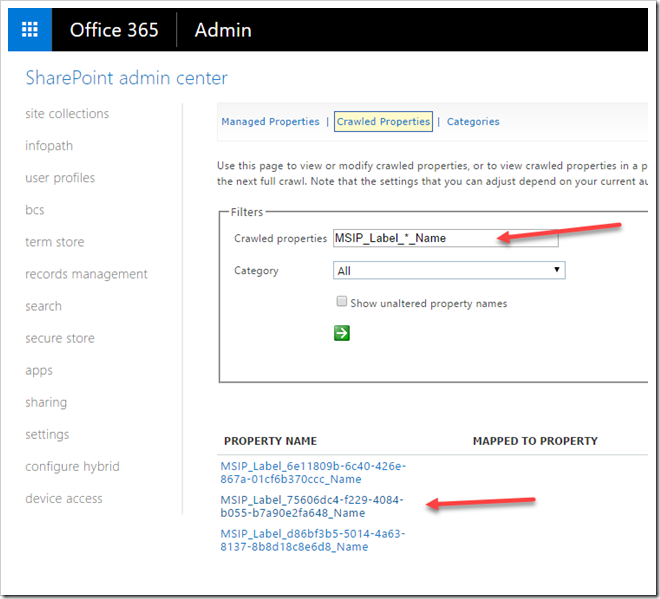Switch to the Managed Properties tab
The width and height of the screenshot is (660, 599).
click(270, 122)
